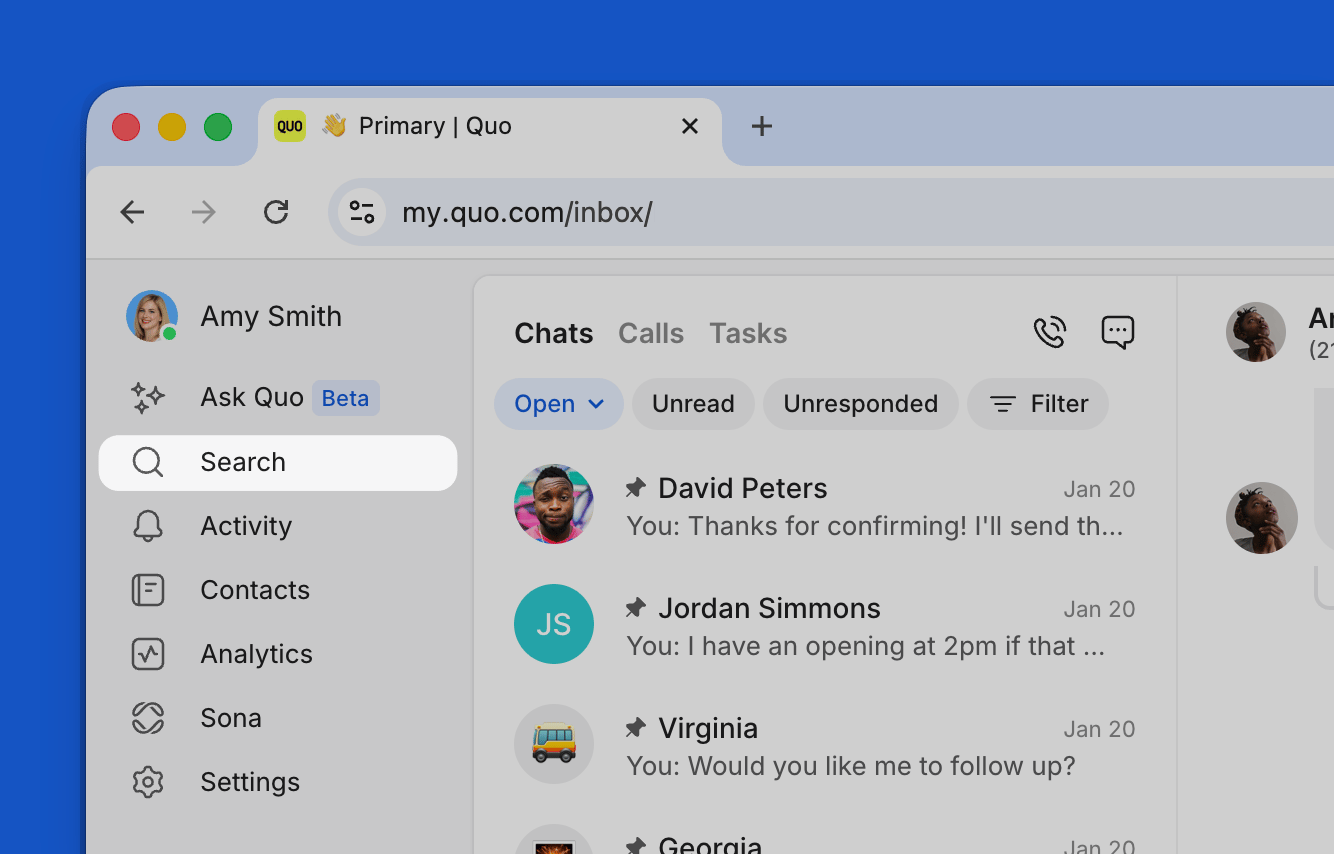Click the pin icon next to Virginia
The image size is (1334, 854).
click(x=635, y=728)
